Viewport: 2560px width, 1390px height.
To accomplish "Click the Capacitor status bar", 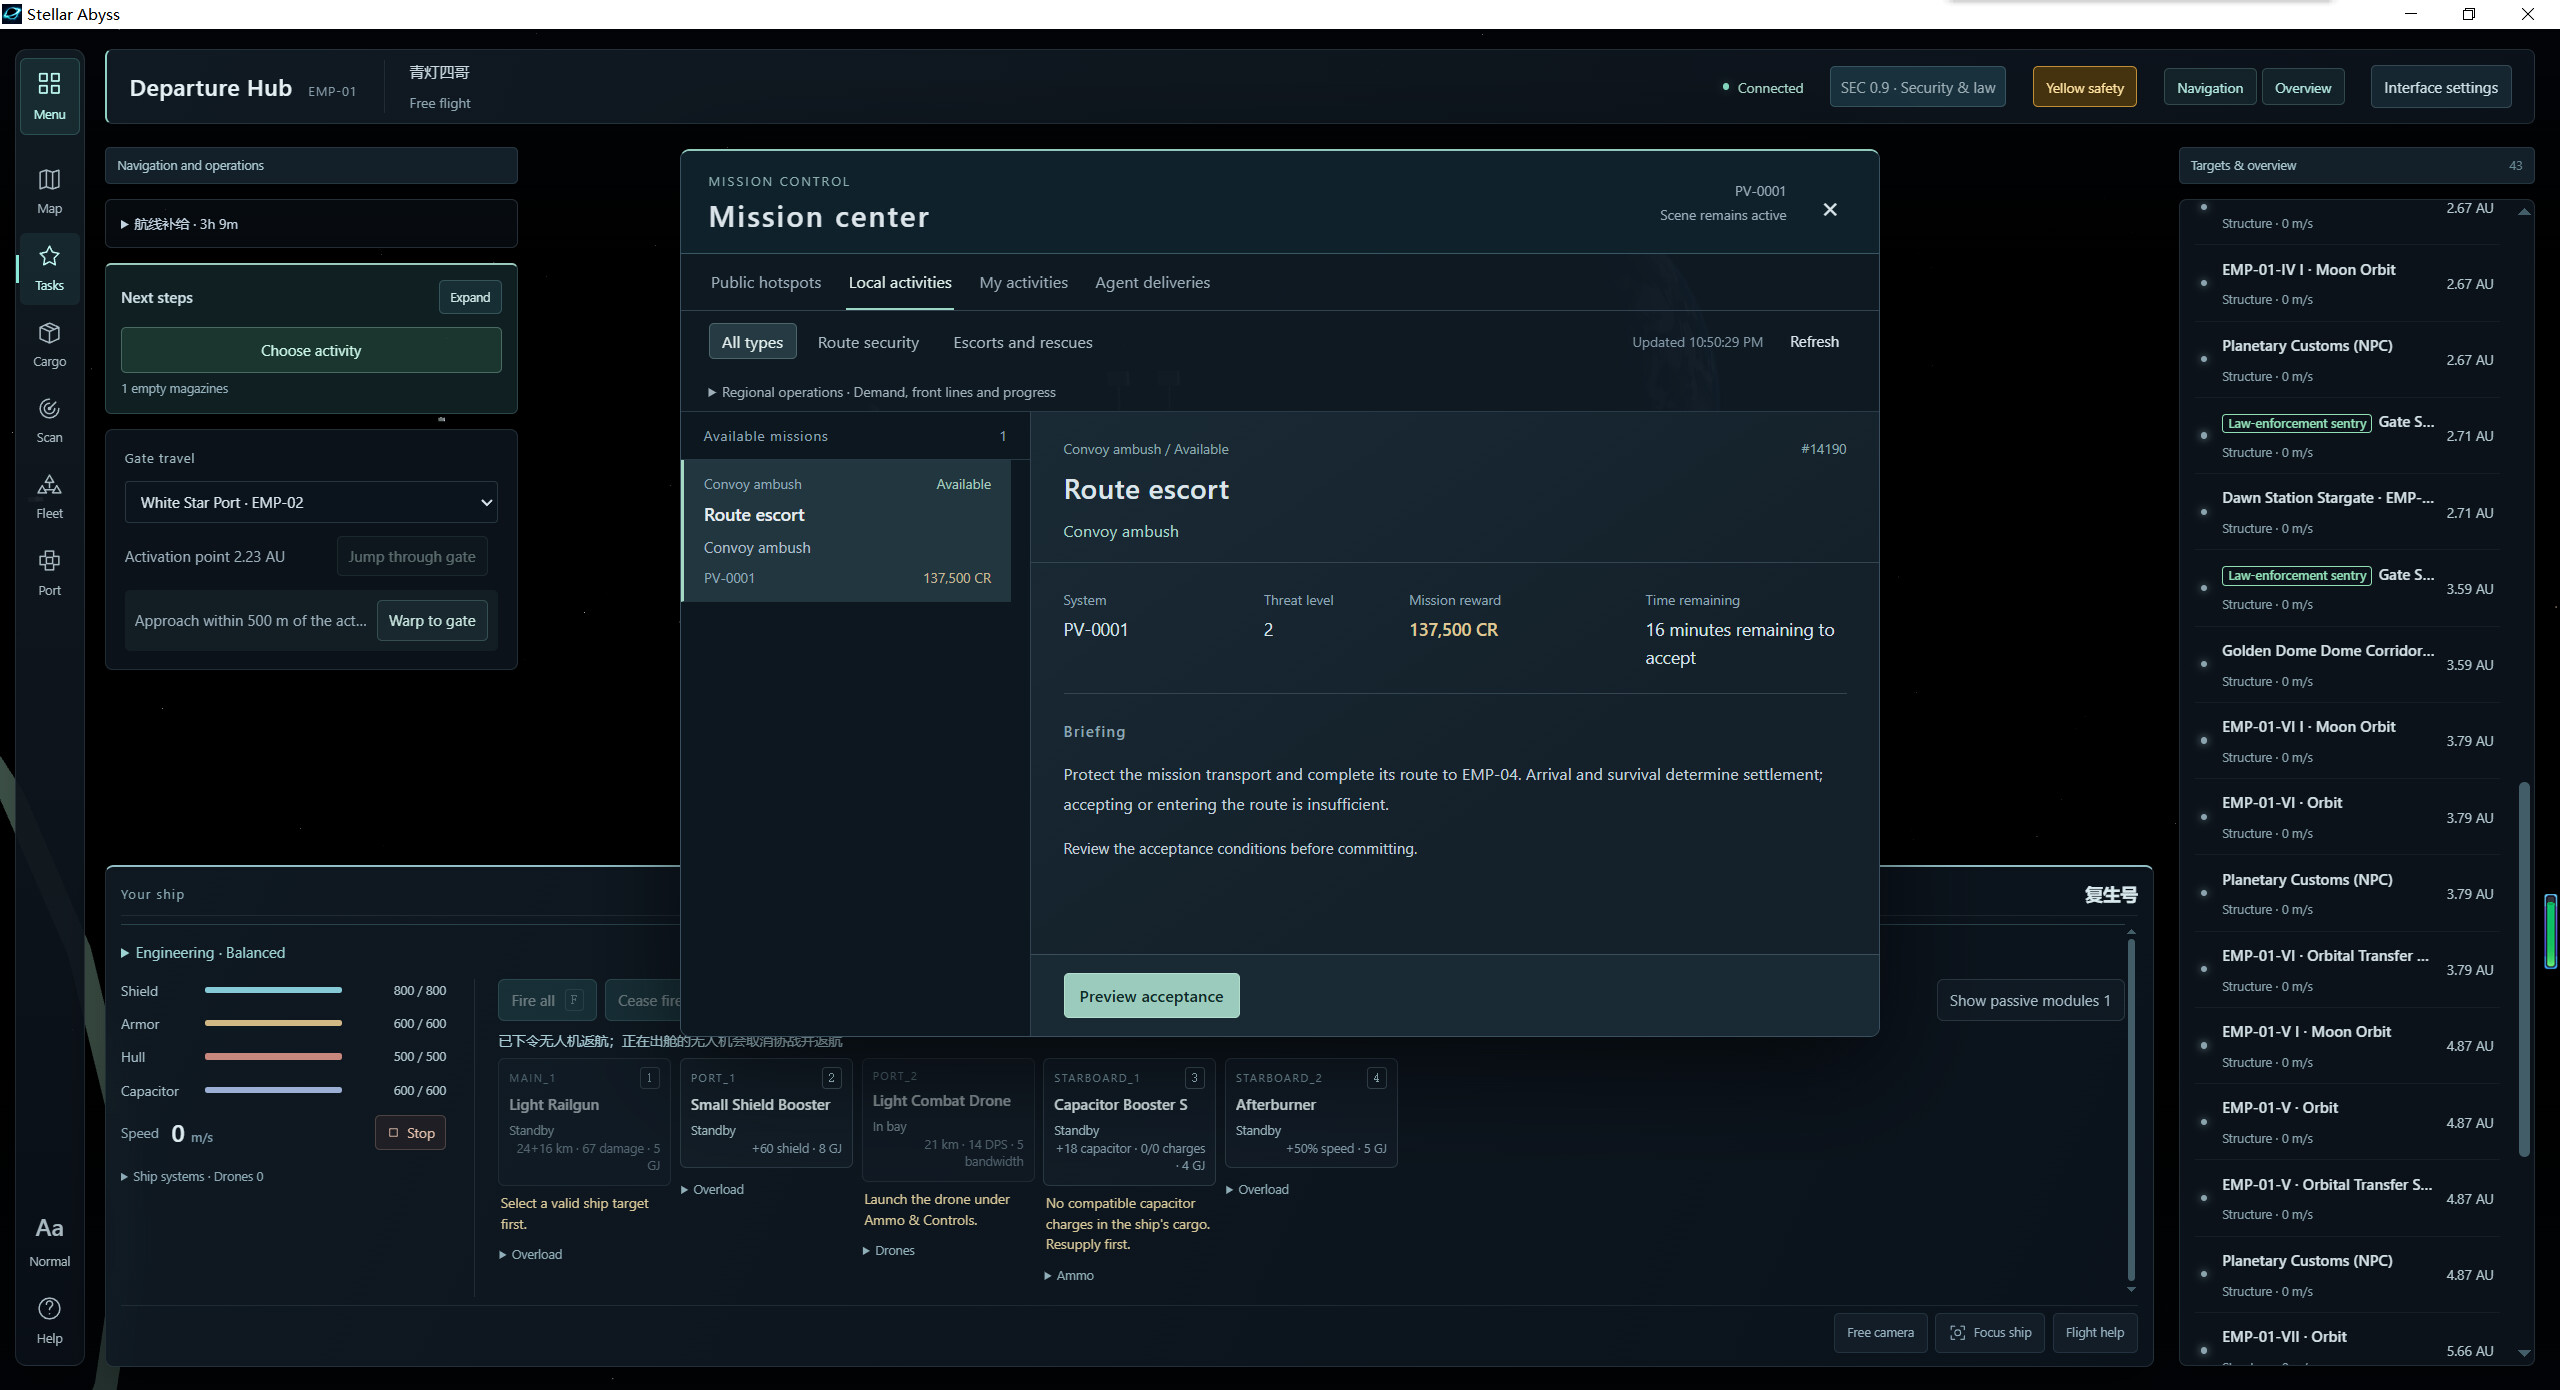I will (273, 1090).
